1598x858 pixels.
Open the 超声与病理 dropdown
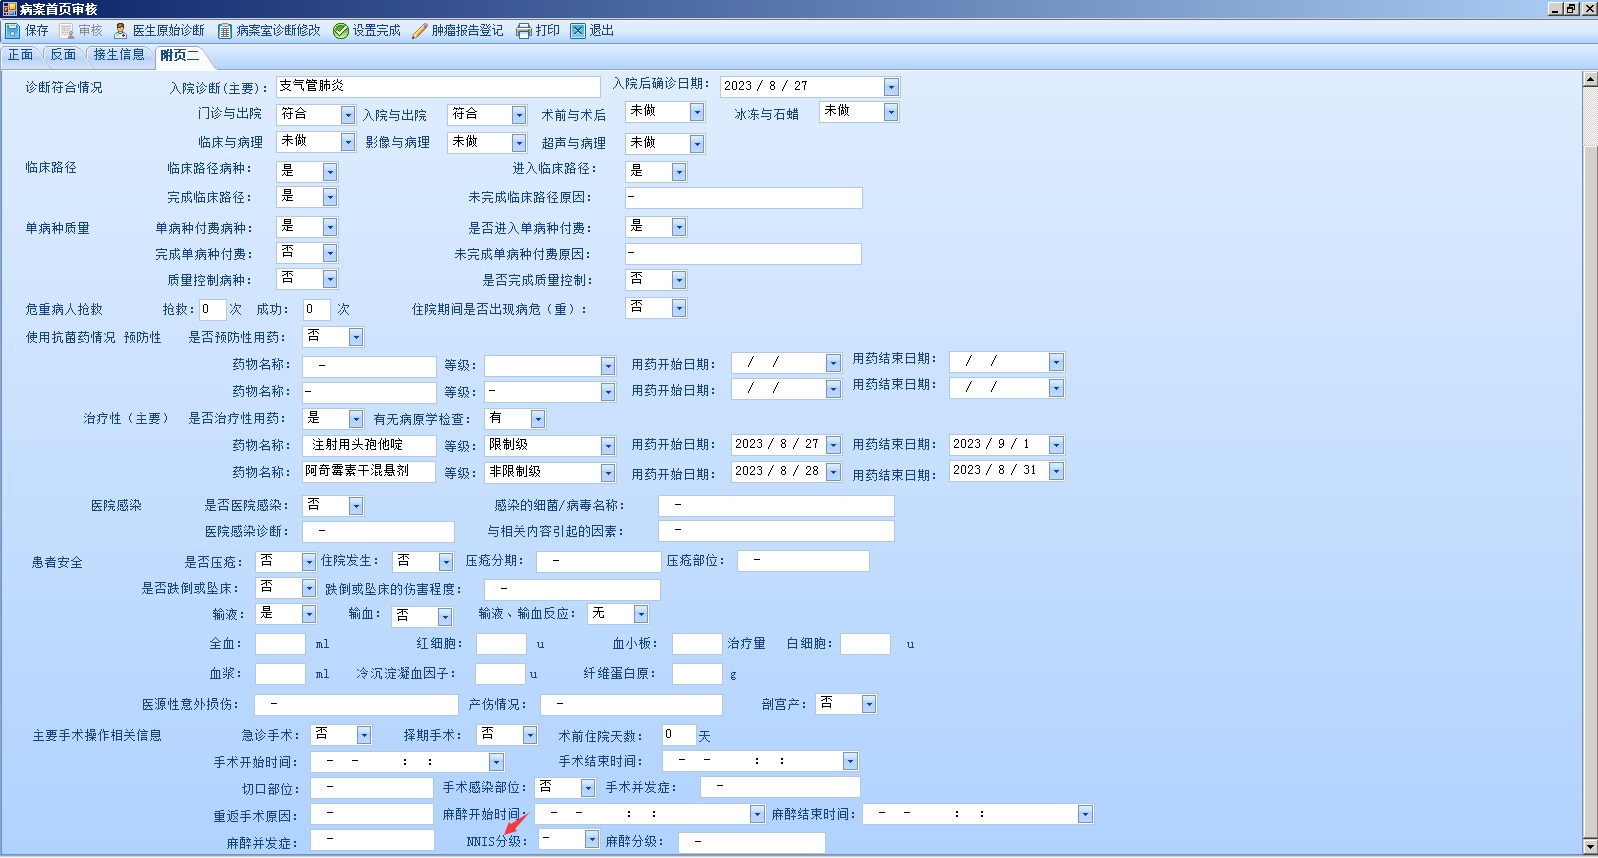(697, 144)
